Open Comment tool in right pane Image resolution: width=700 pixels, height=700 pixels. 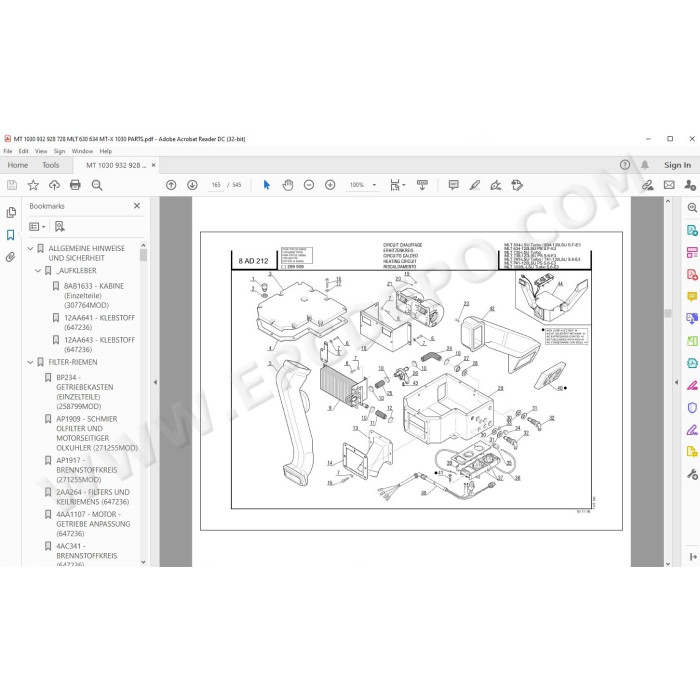point(692,296)
